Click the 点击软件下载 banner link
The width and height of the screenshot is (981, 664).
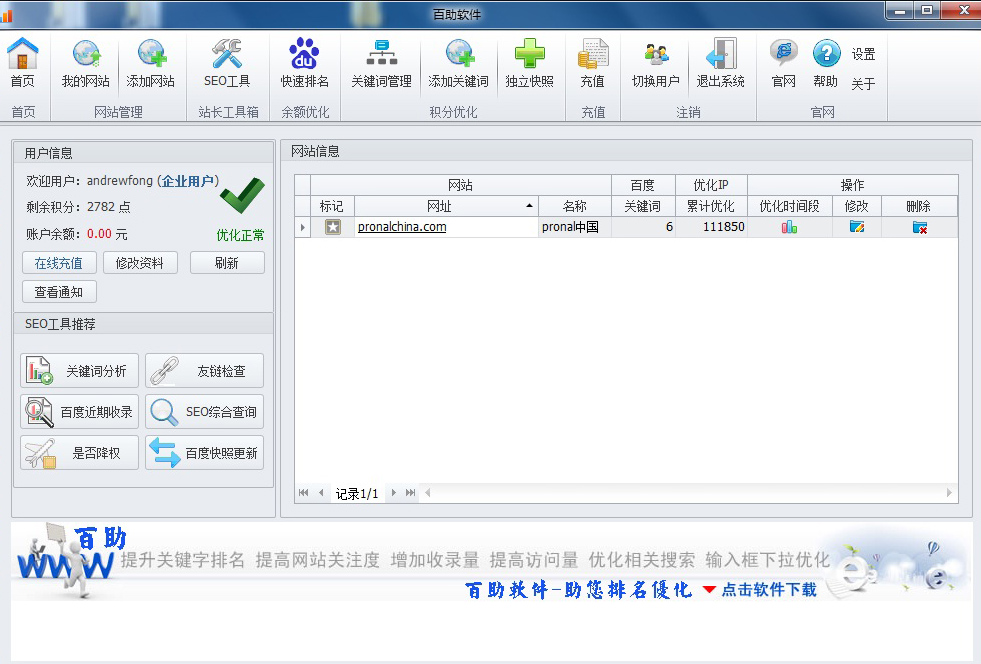pyautogui.click(x=769, y=590)
